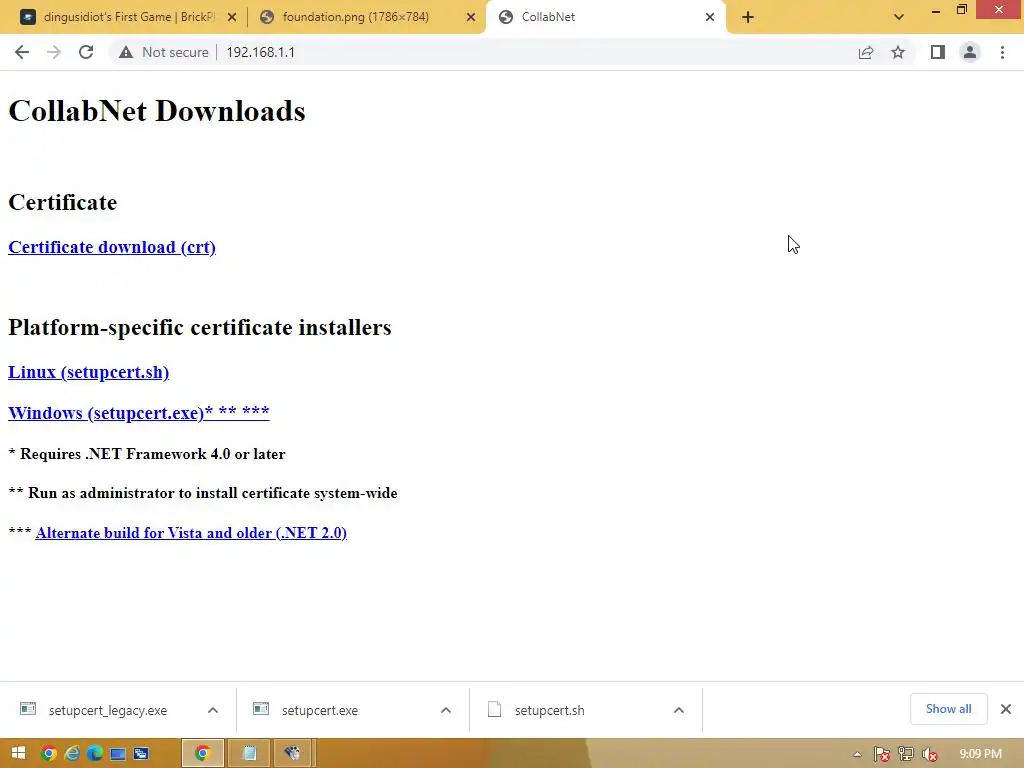
Task: Bookmark this page with the star icon
Action: (x=898, y=52)
